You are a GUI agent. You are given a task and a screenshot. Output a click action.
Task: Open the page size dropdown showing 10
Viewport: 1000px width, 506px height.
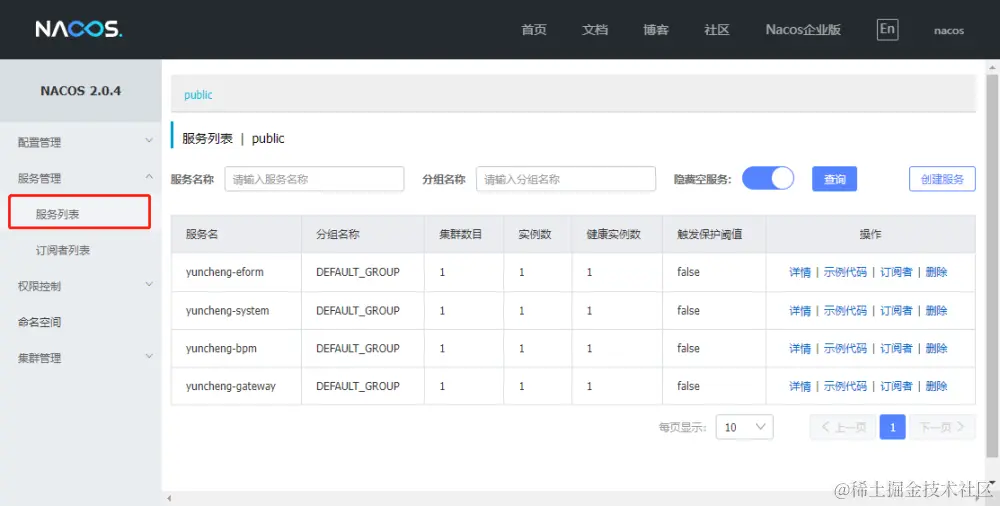point(744,427)
